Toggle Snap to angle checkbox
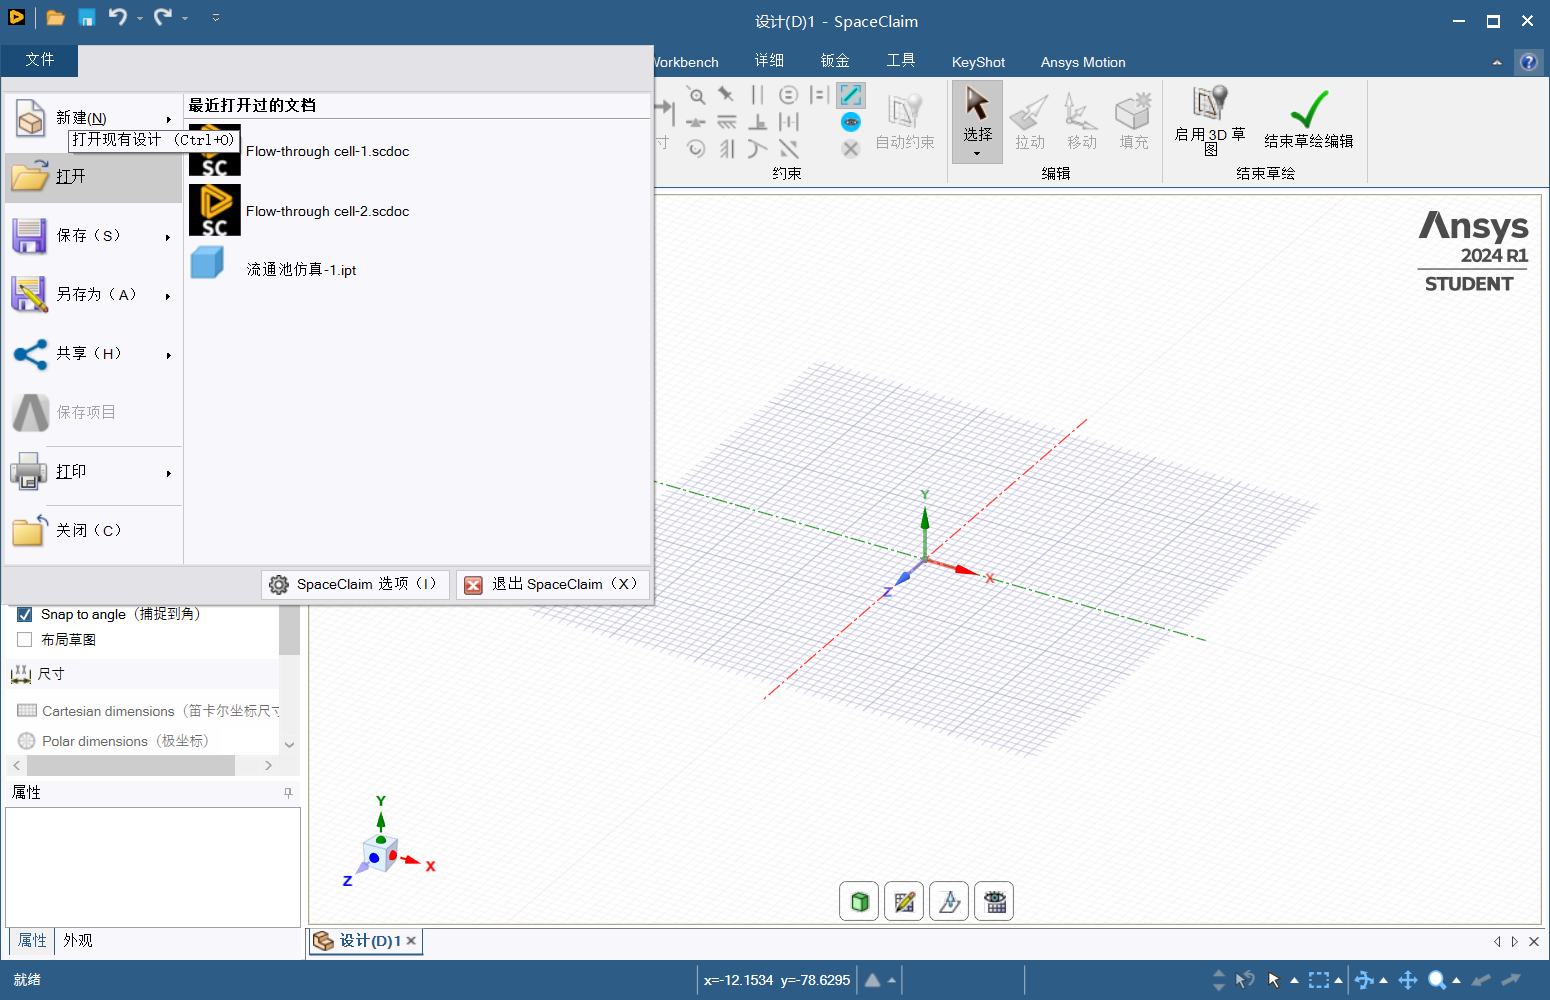 (x=24, y=614)
